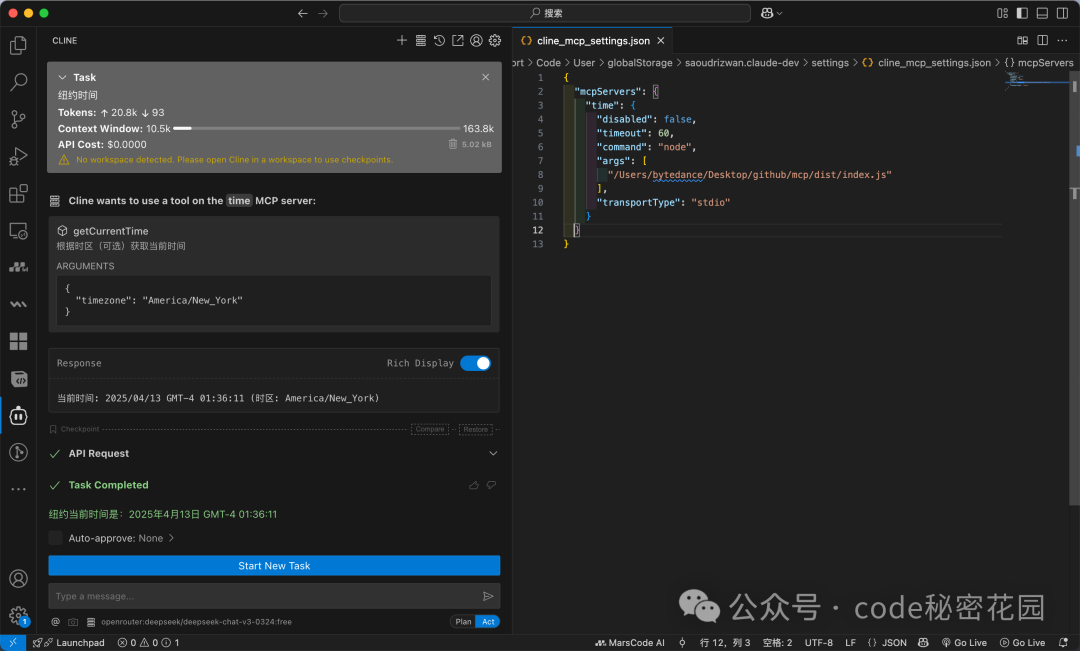Click the Start New Task button
1080x651 pixels.
coord(274,565)
